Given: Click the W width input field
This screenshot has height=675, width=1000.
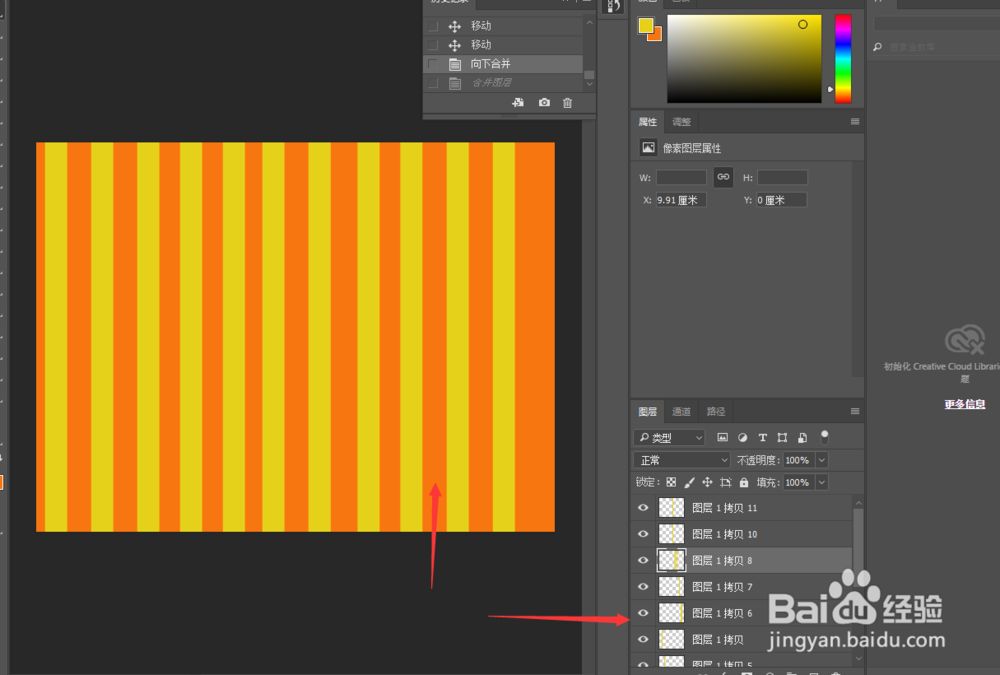Looking at the screenshot, I should (x=681, y=177).
